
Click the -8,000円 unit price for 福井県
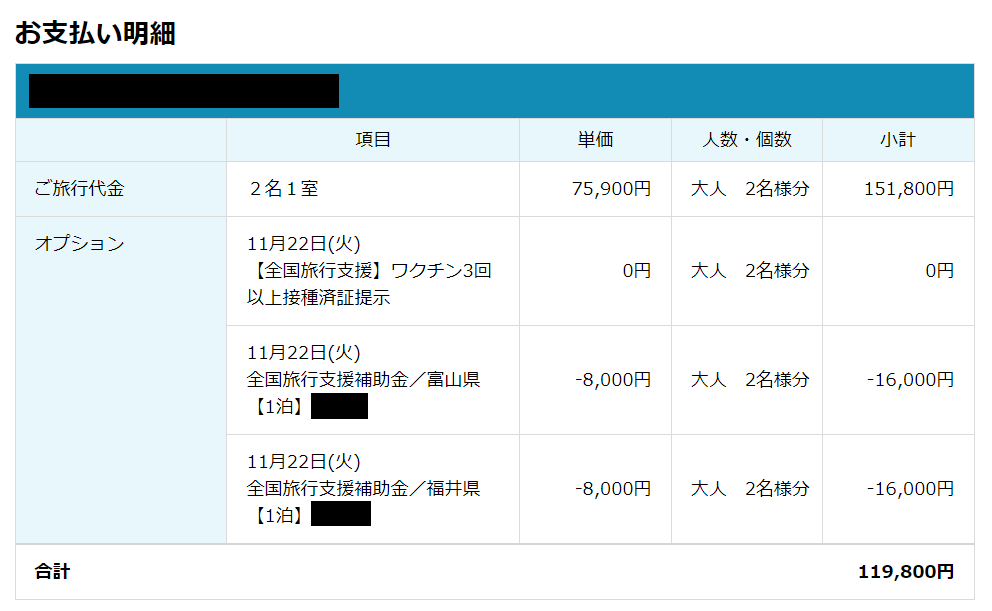(613, 489)
